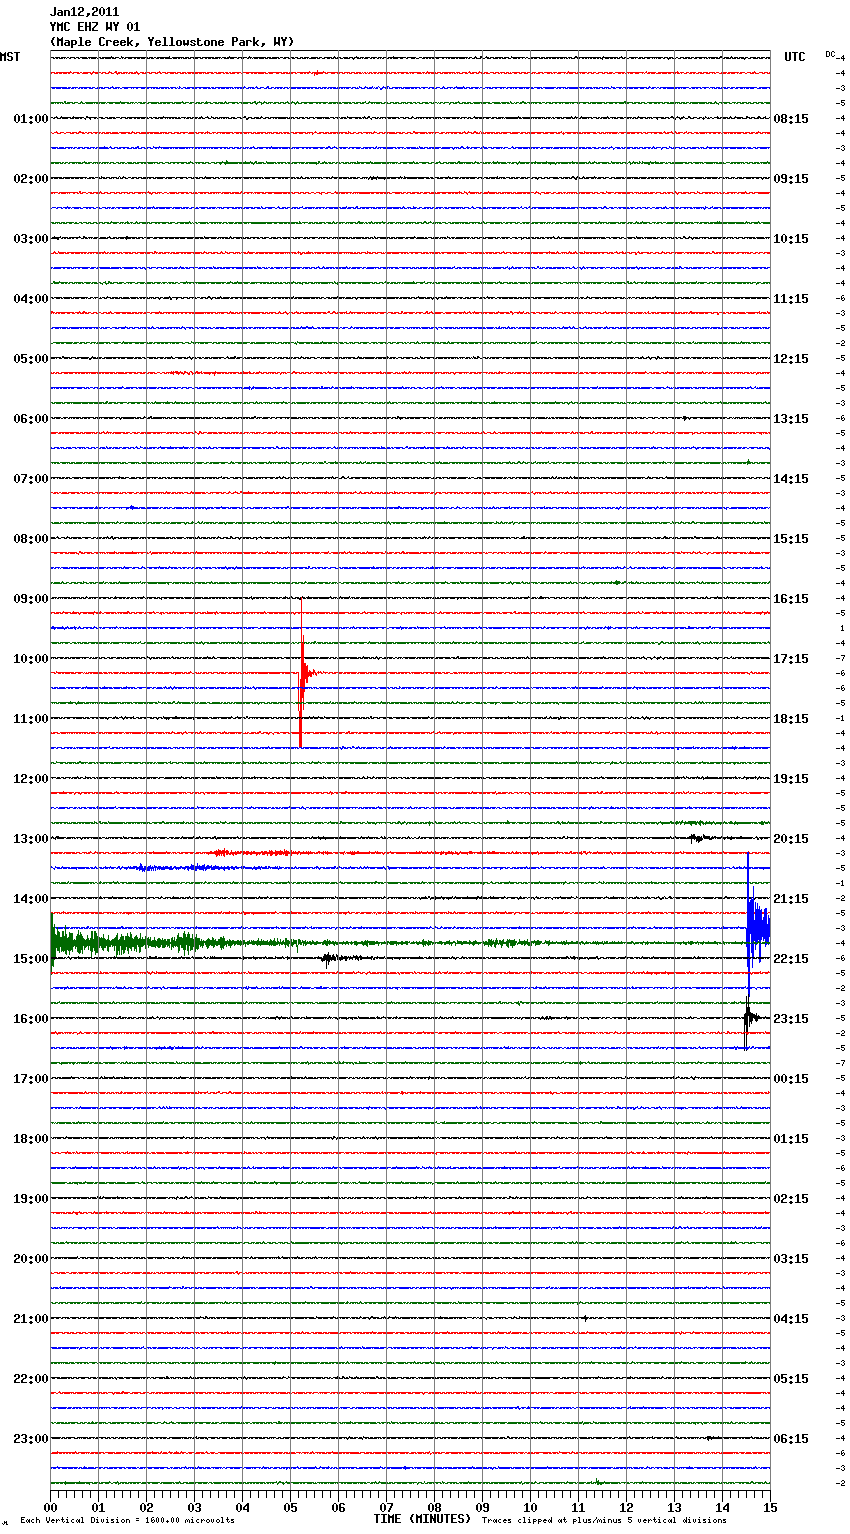This screenshot has width=850, height=1534.
Task: Select the '08:00' MST time label
Action: pyautogui.click(x=31, y=539)
